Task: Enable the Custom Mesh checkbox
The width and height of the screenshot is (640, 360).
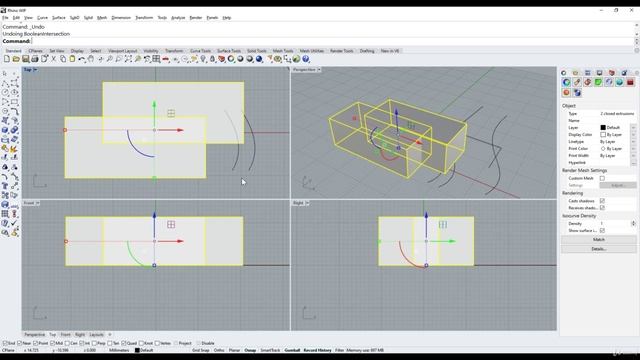Action: point(602,178)
